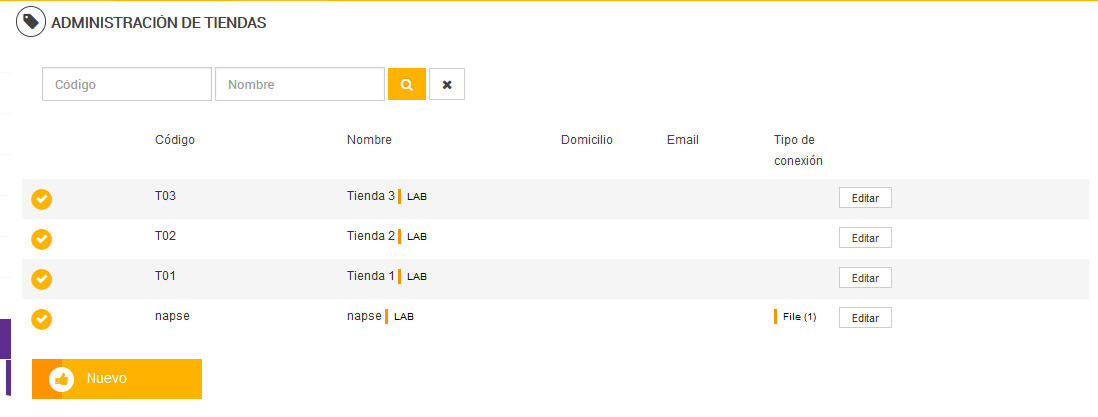
Task: Click the thumbs-up icon on Nuevo
Action: pyautogui.click(x=62, y=379)
